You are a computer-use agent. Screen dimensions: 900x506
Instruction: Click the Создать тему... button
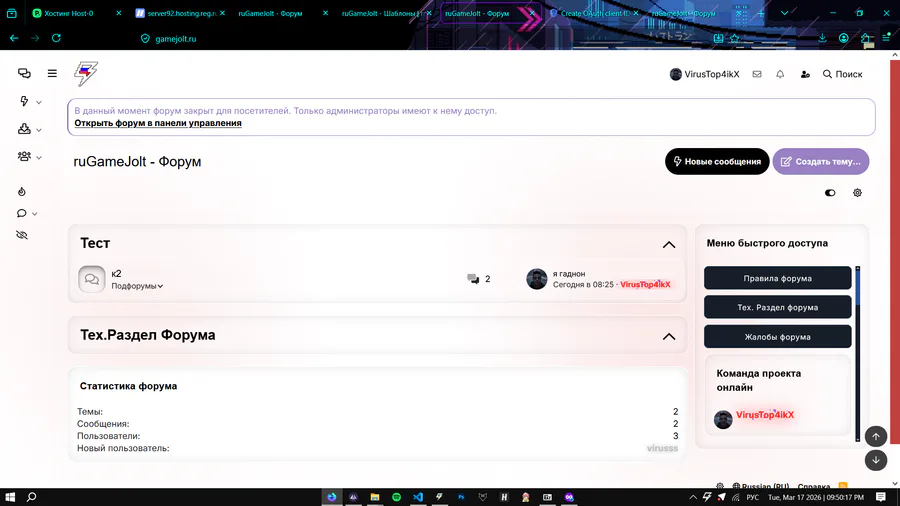821,161
